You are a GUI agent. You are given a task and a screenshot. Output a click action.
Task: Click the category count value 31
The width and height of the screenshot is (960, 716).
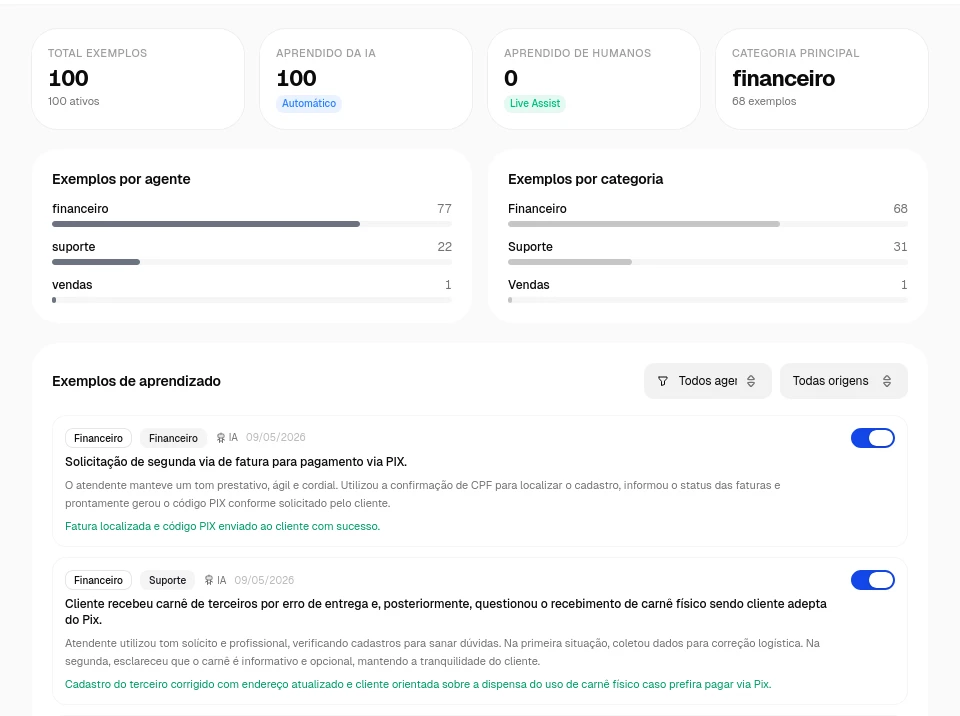[900, 247]
